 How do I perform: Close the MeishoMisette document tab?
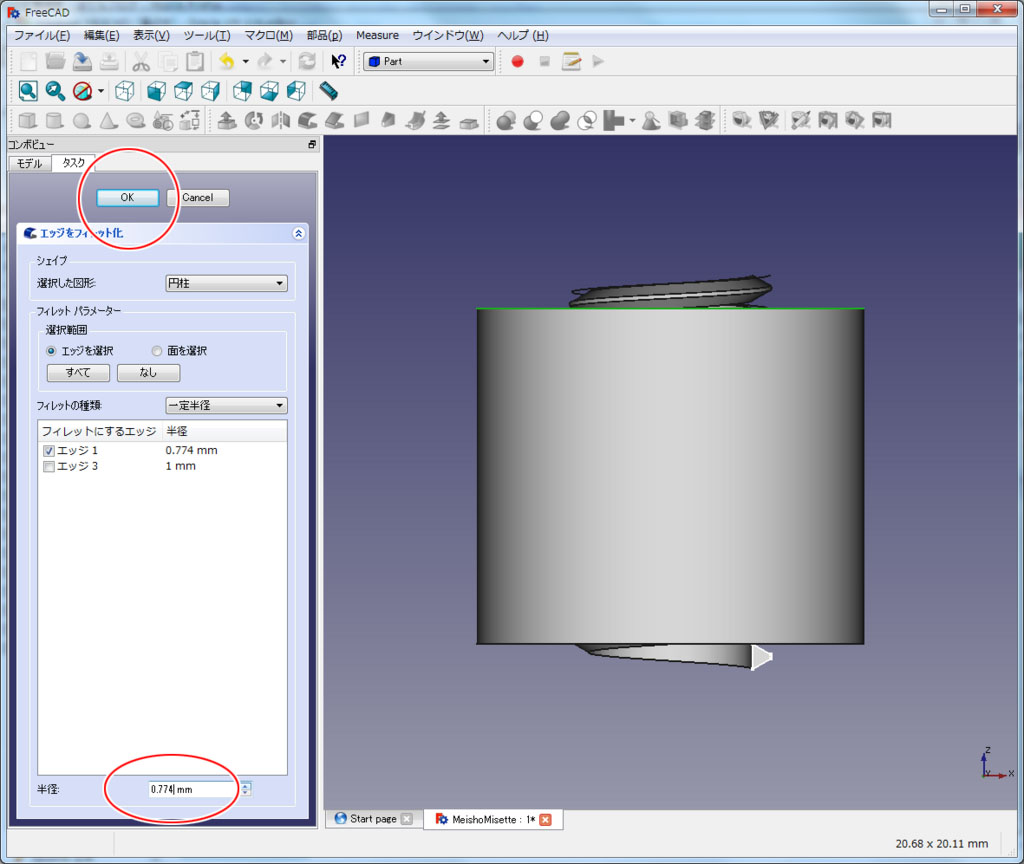[x=545, y=819]
